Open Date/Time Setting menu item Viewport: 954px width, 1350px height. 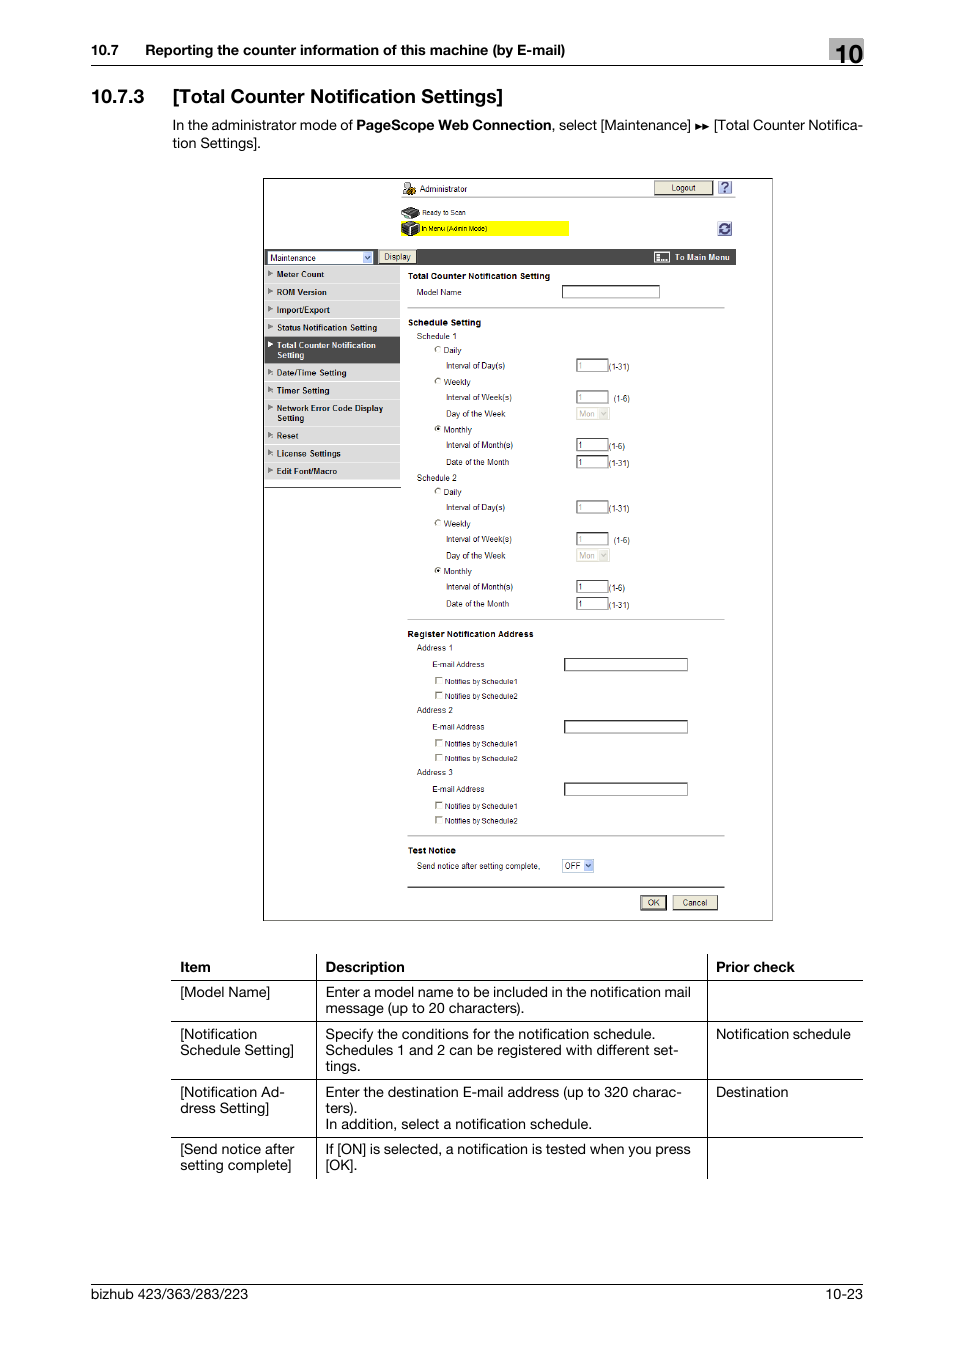(332, 373)
